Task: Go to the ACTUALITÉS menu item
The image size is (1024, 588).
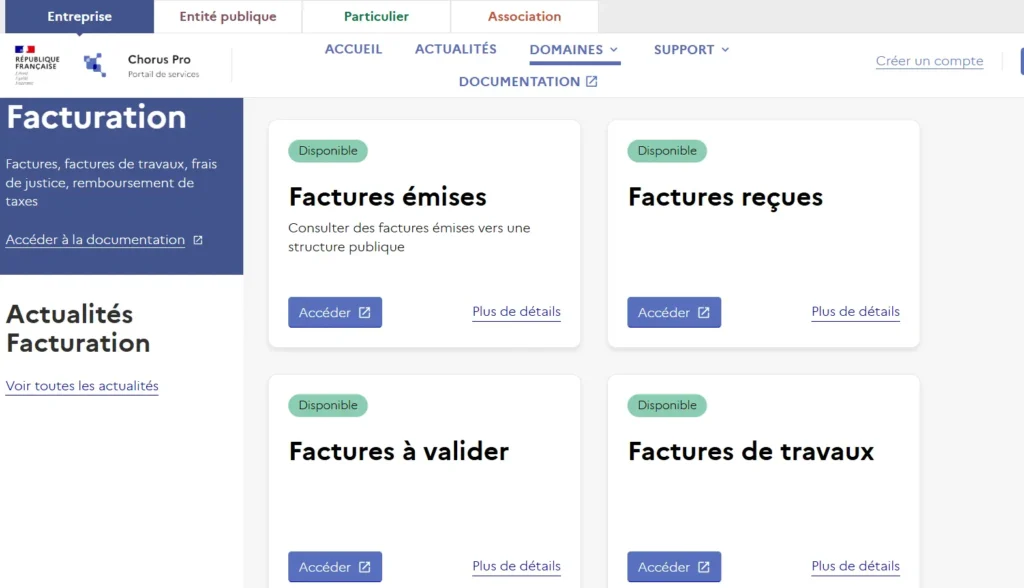Action: coord(455,49)
